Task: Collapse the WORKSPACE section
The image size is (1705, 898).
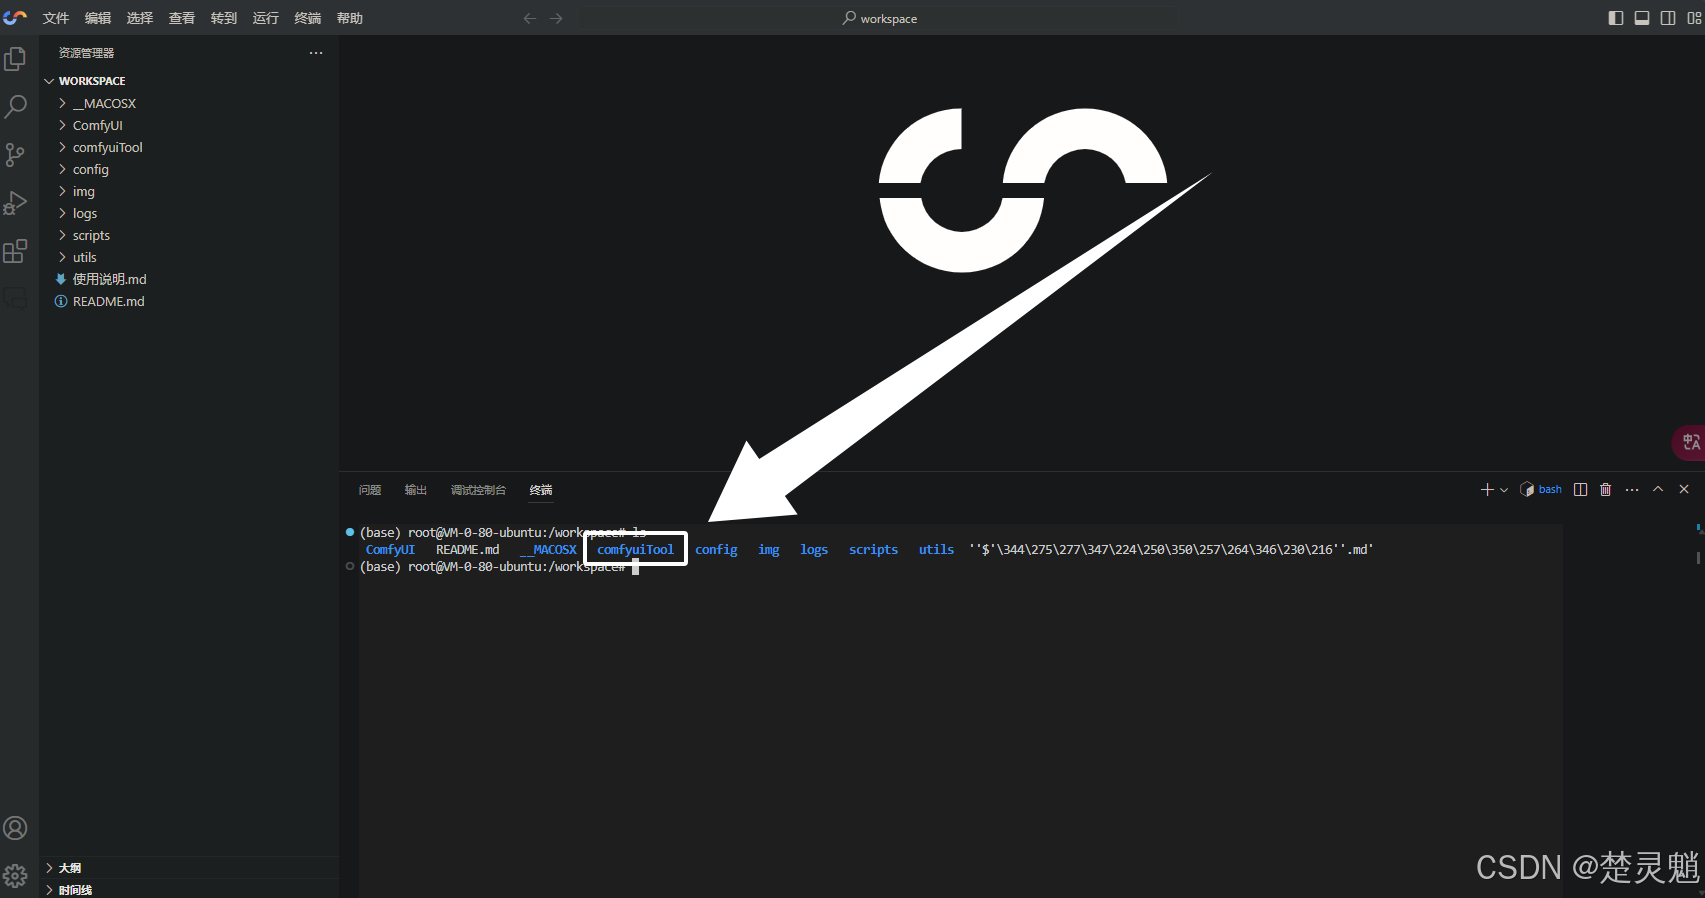Action: 189,81
